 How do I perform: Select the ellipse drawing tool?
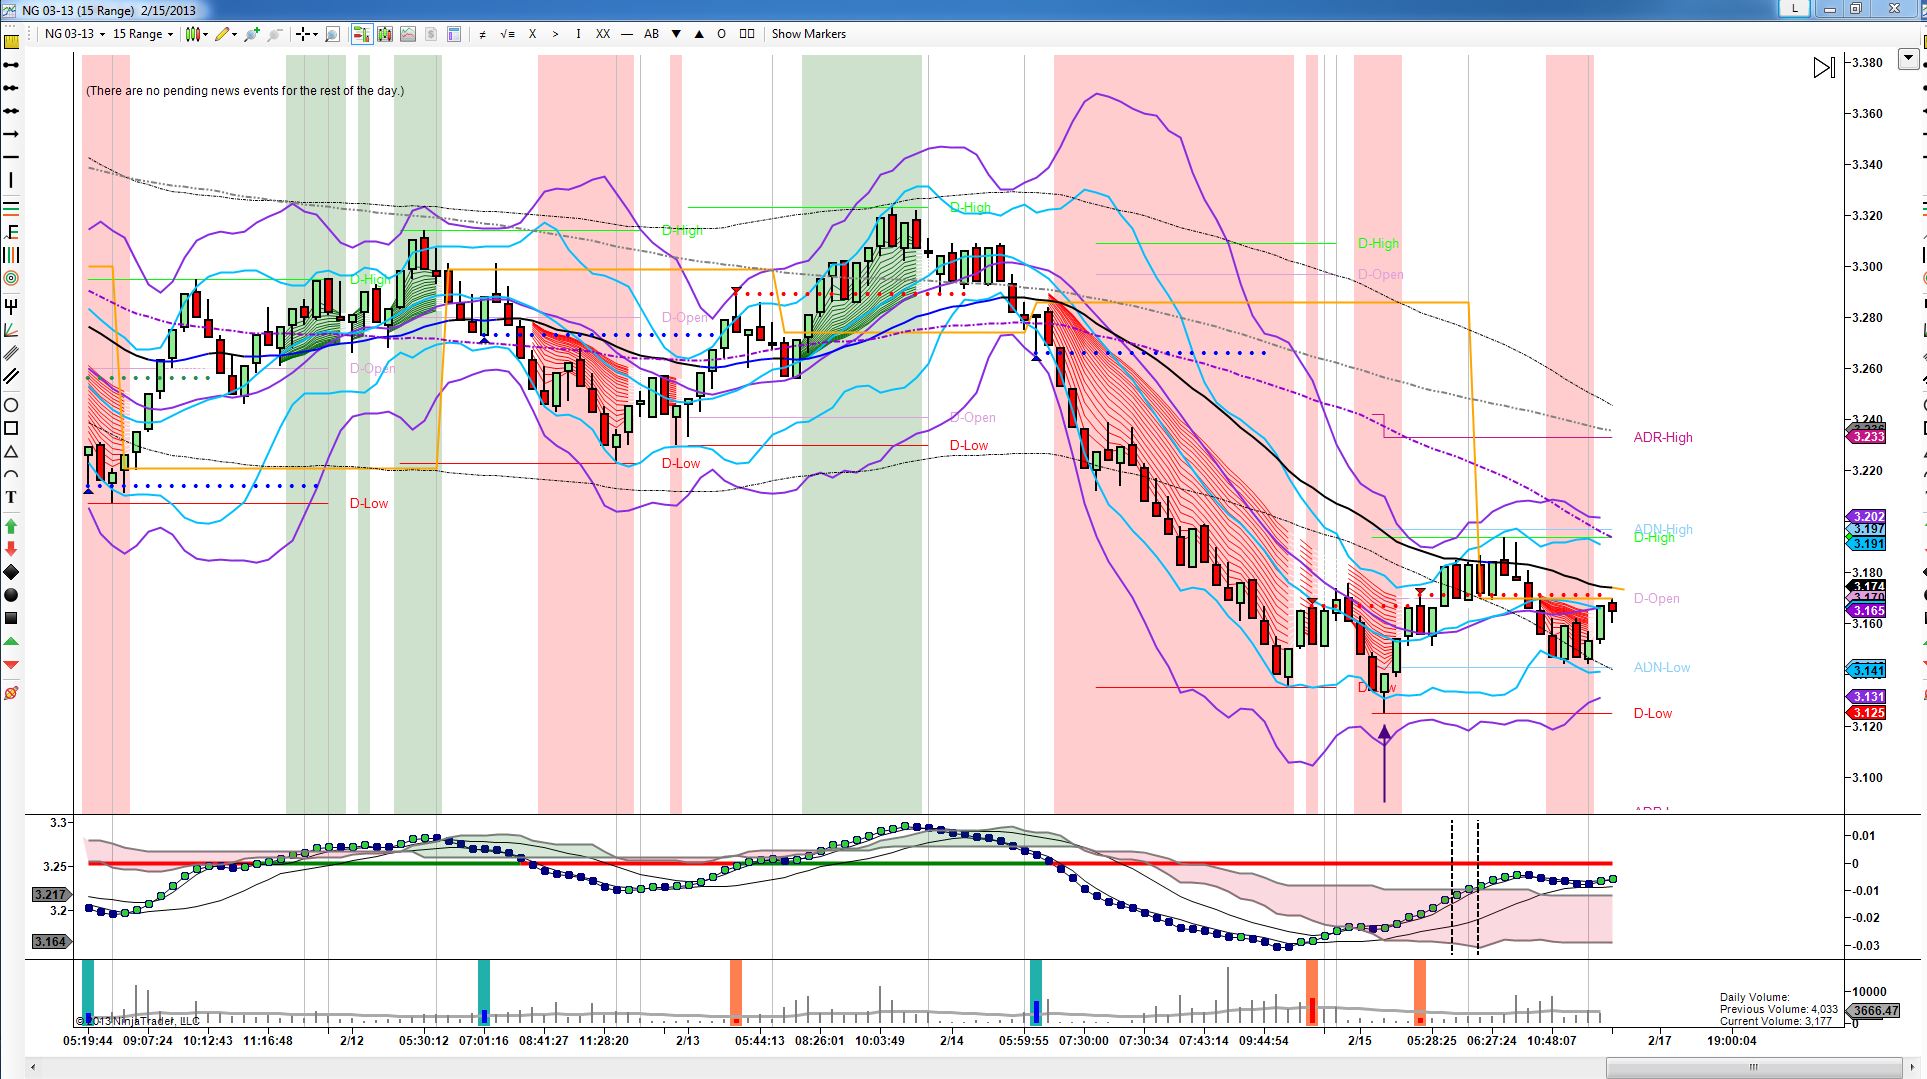pyautogui.click(x=11, y=405)
